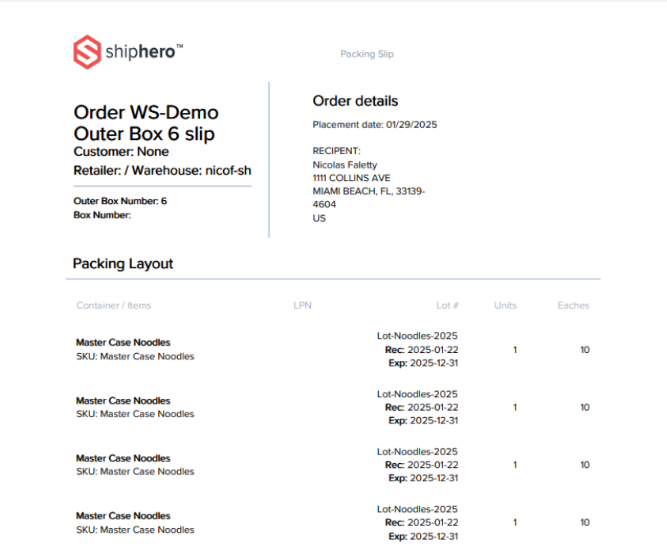The image size is (667, 547).
Task: Click the Packing Layout section heading
Action: coord(123,264)
